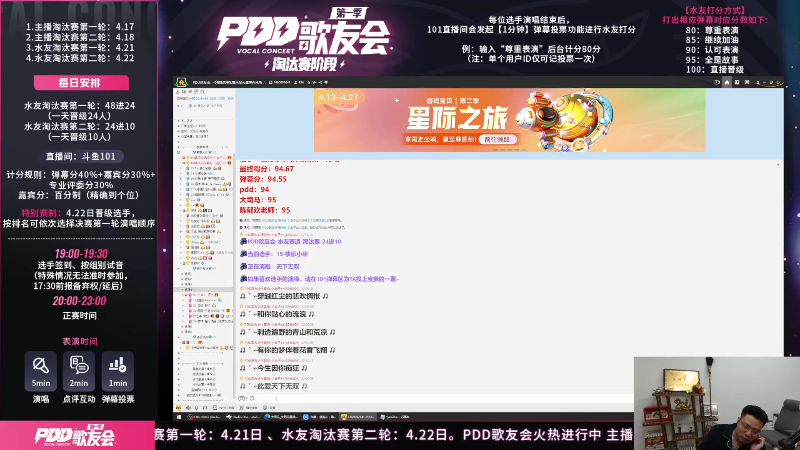Open the emoji picker beside chat input
The image size is (800, 450).
[242, 398]
